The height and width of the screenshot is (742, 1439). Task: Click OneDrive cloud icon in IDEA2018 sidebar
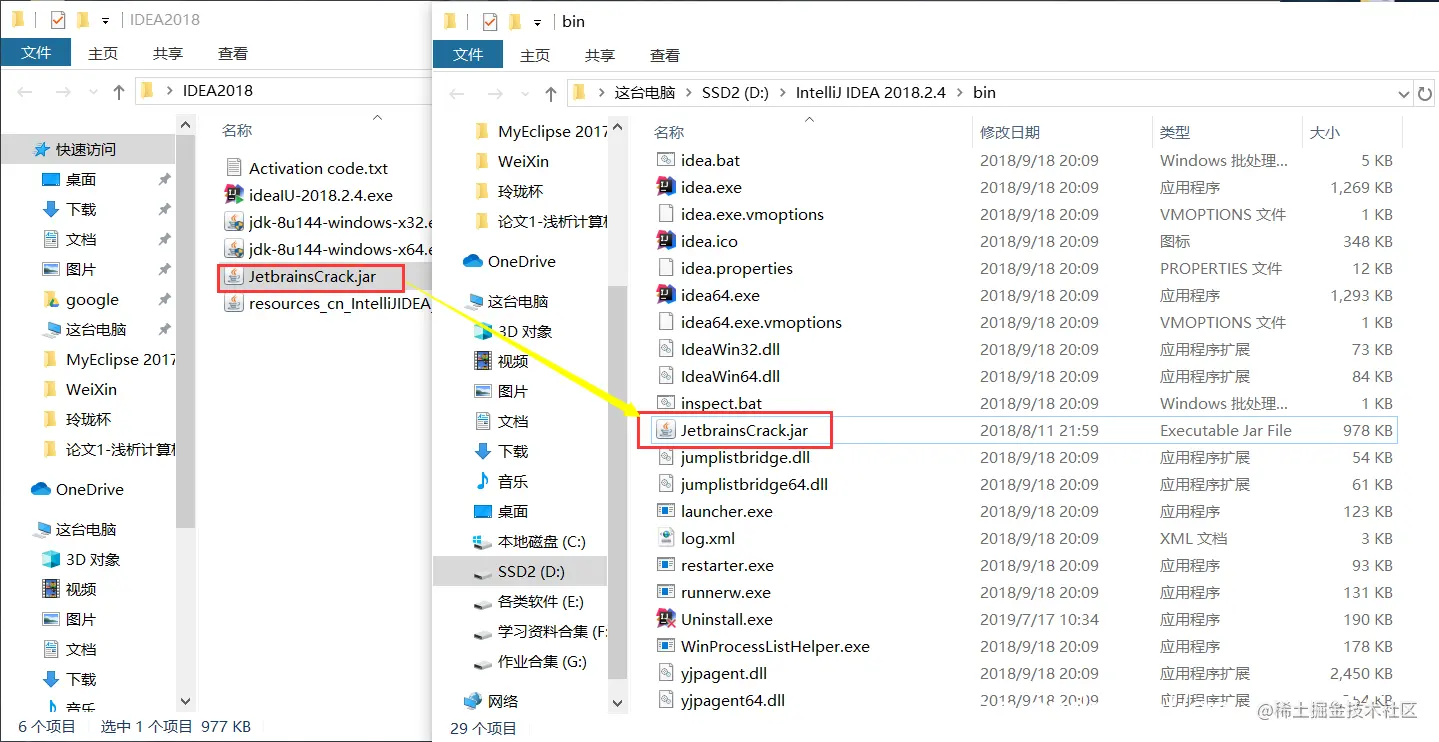pos(41,489)
